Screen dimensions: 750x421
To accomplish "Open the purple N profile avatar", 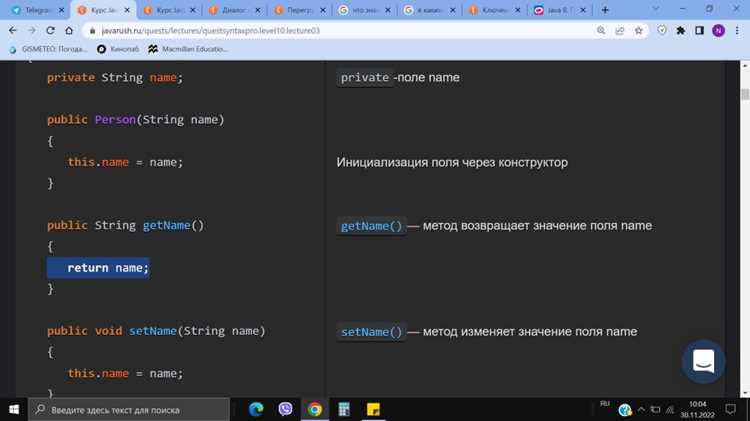I will coord(718,30).
